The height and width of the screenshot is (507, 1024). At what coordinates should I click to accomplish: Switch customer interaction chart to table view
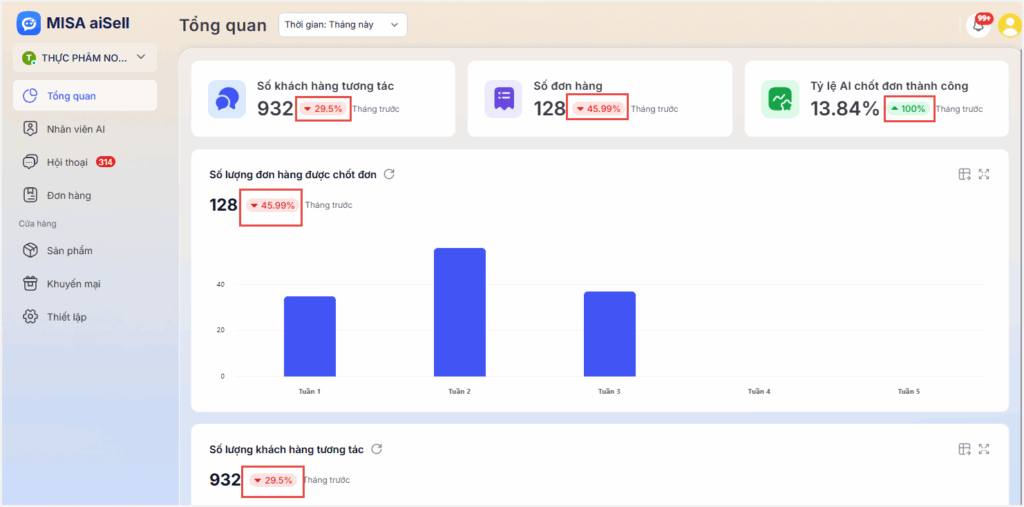point(964,450)
